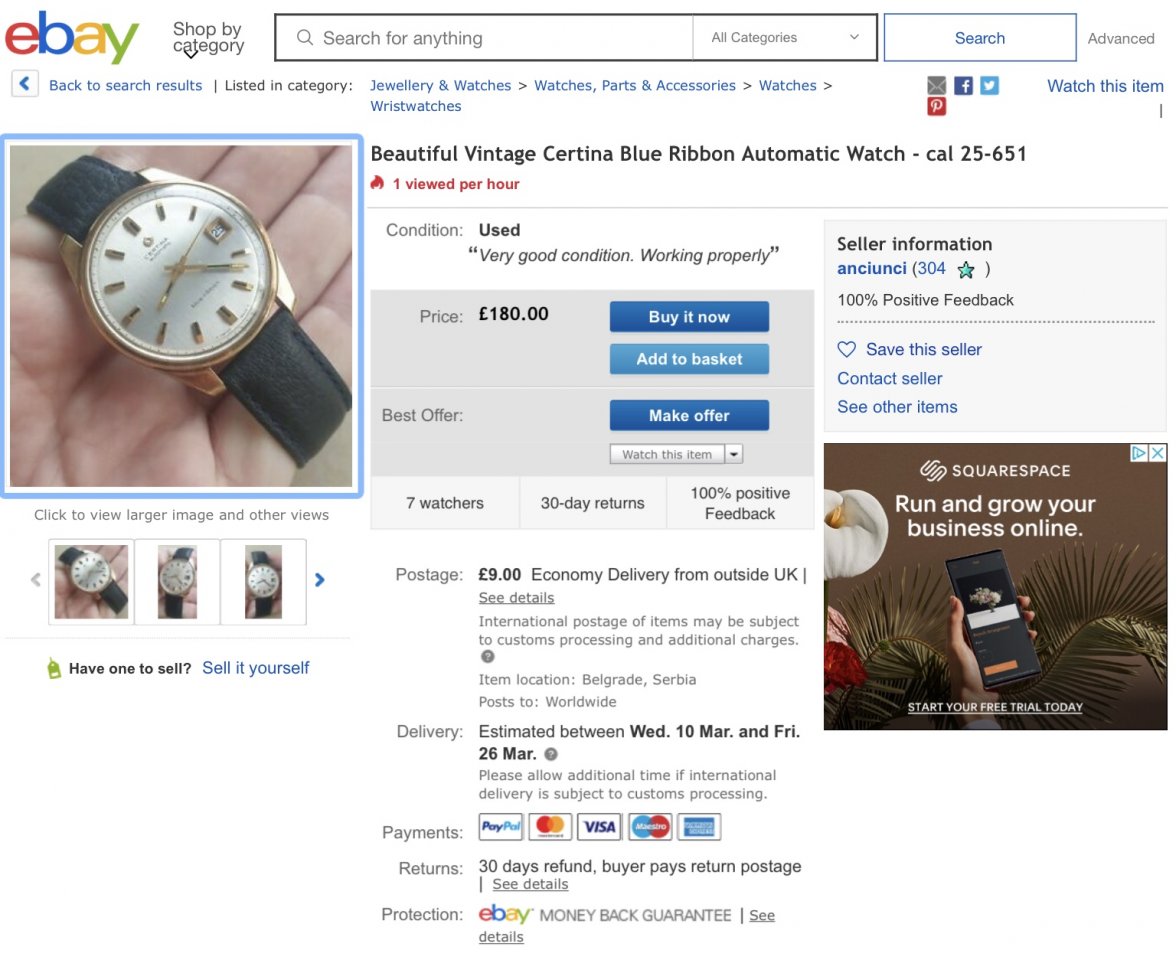Share listing via the email envelope icon

point(936,86)
